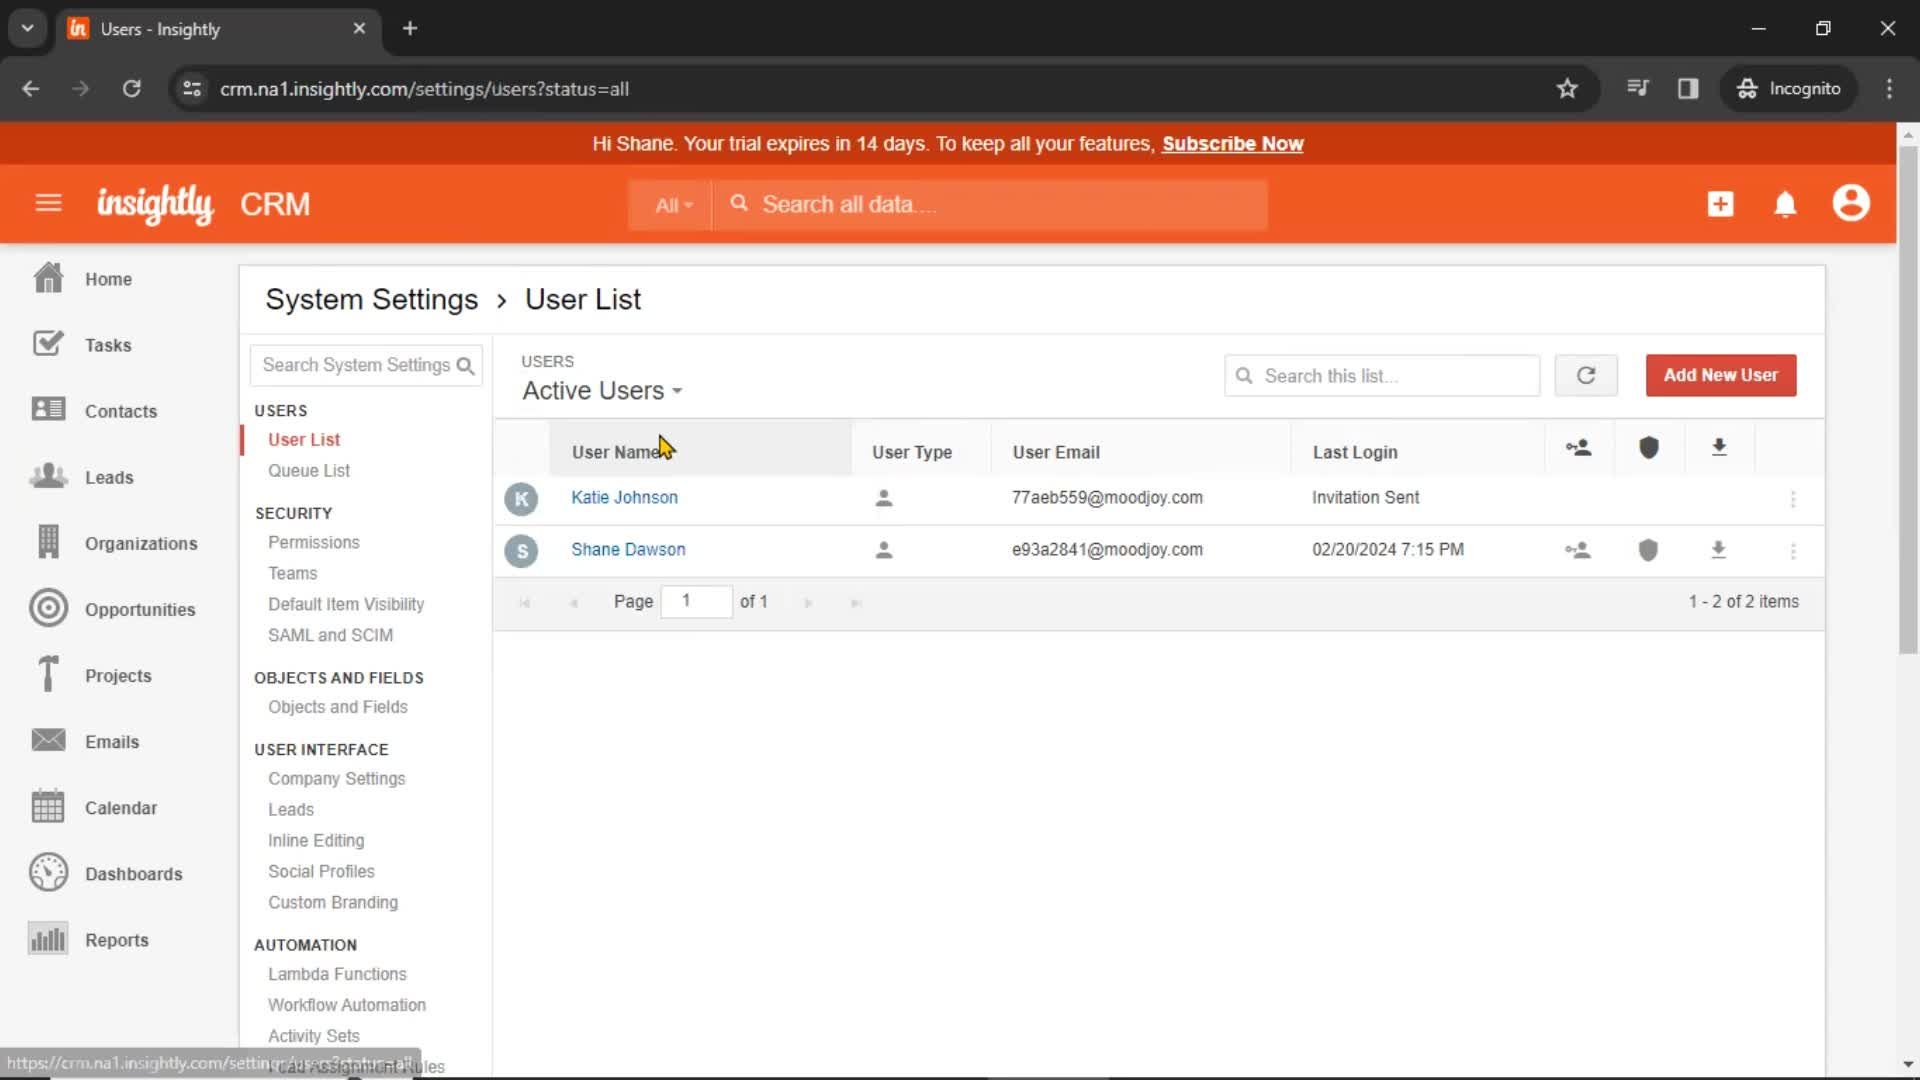Open the notifications bell

point(1785,204)
